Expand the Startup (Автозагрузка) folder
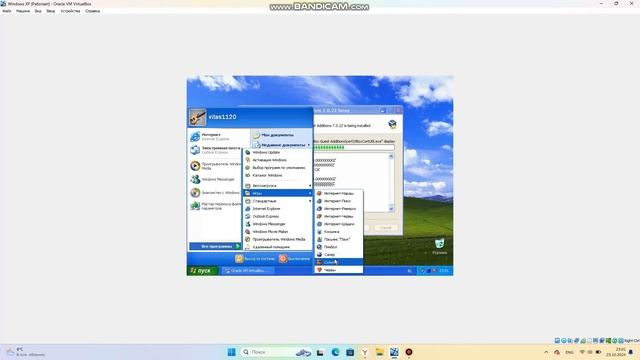The width and height of the screenshot is (640, 360). 278,186
